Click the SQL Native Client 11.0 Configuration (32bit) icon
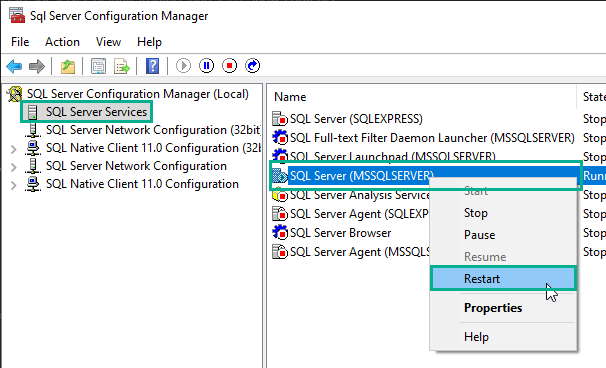Viewport: 606px width, 368px height. [x=33, y=148]
